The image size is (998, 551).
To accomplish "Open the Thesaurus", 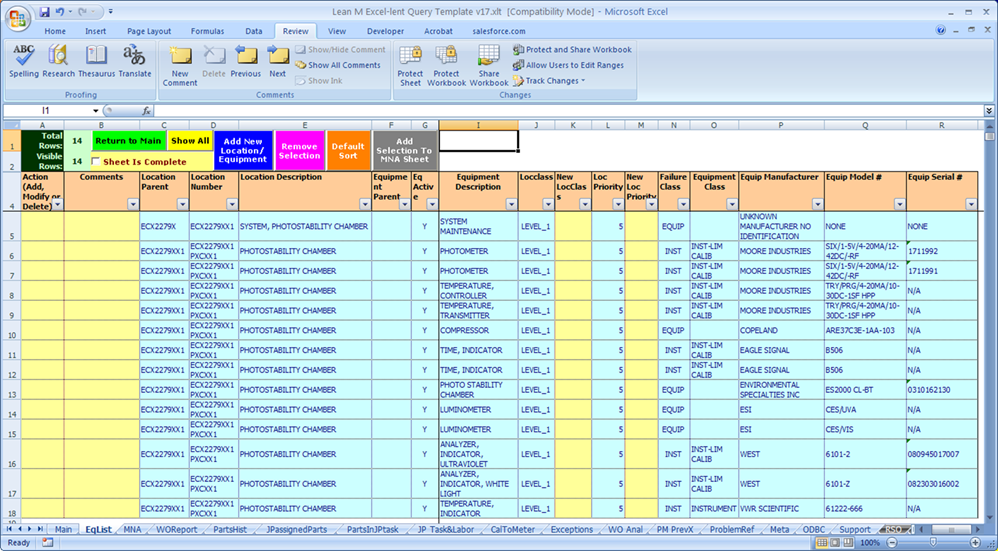I will (97, 62).
